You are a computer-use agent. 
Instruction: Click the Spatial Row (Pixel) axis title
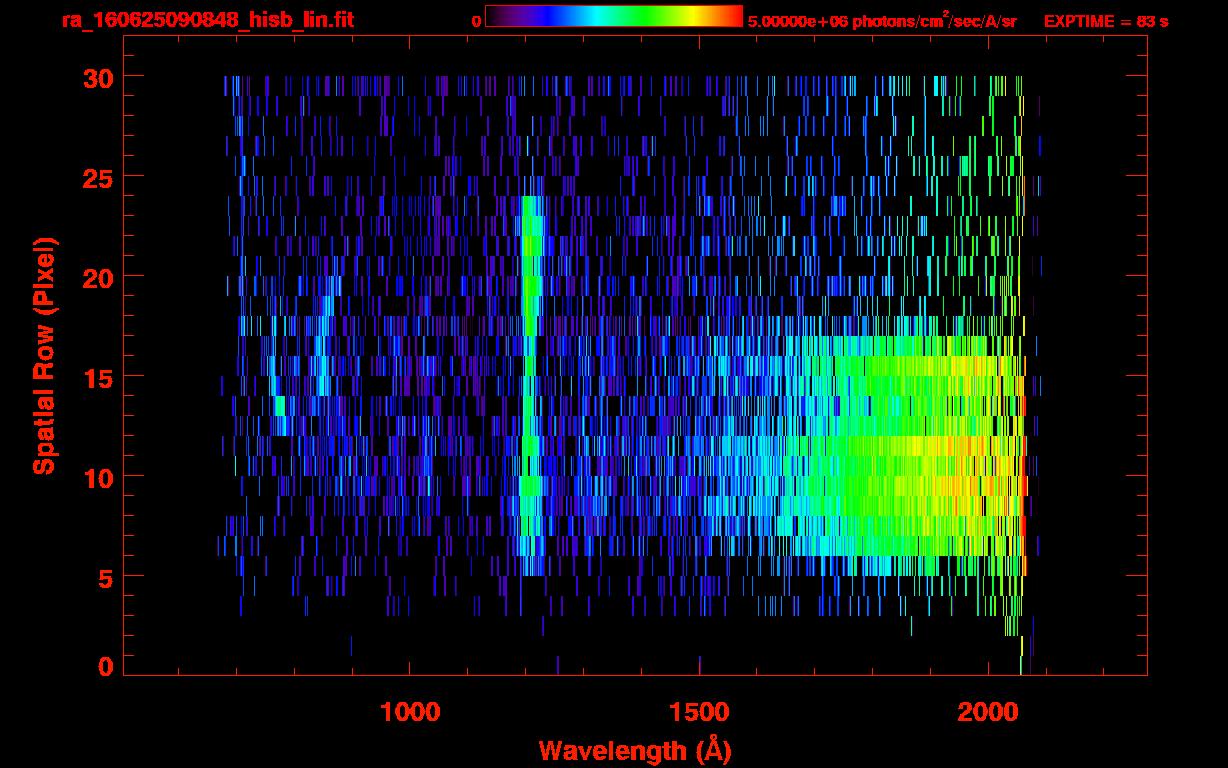44,355
